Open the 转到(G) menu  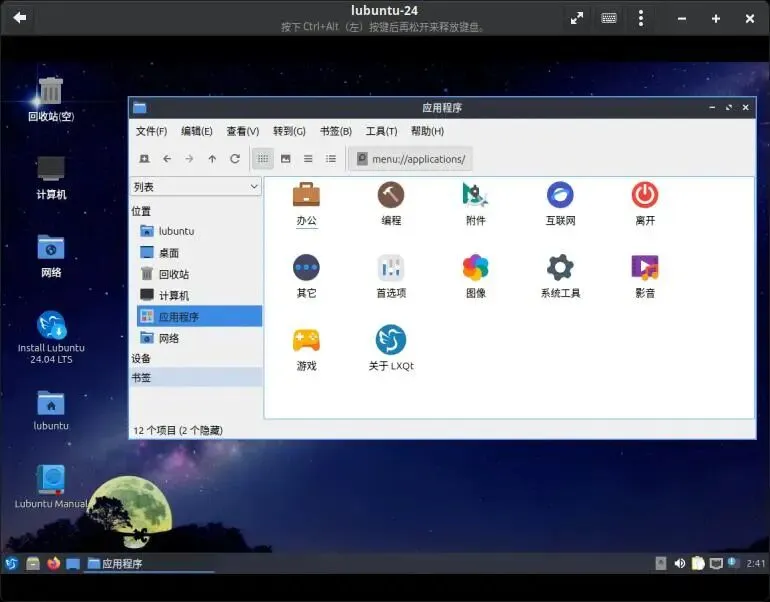(x=289, y=131)
